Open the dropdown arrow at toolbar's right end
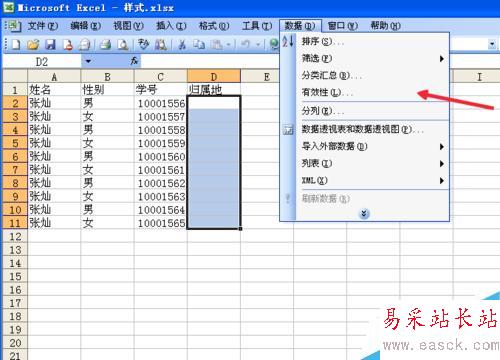 tap(492, 44)
